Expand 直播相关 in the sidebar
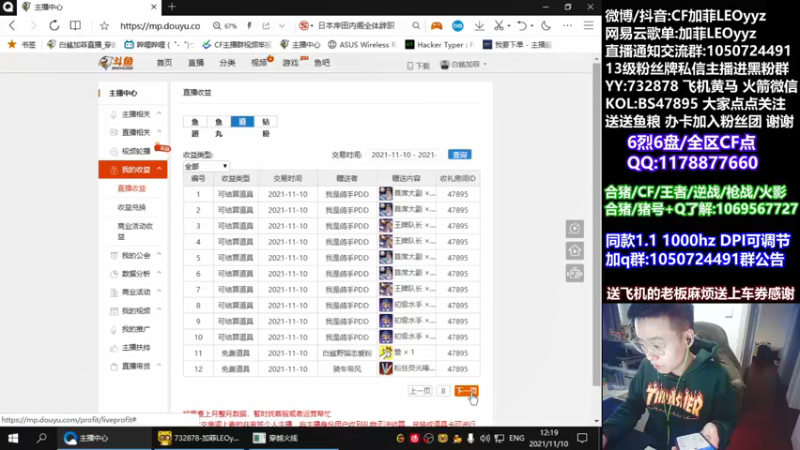Screen dimensions: 800x450 pos(134,132)
